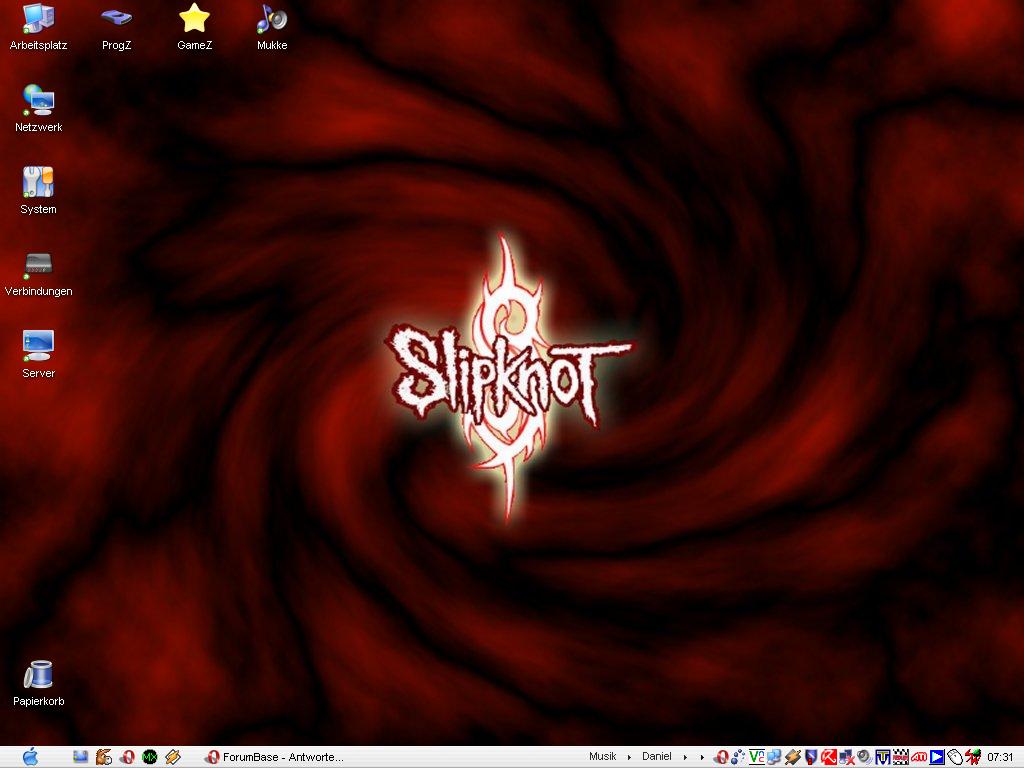
Task: Click the 07:31 taskbar clock
Action: [1000, 757]
